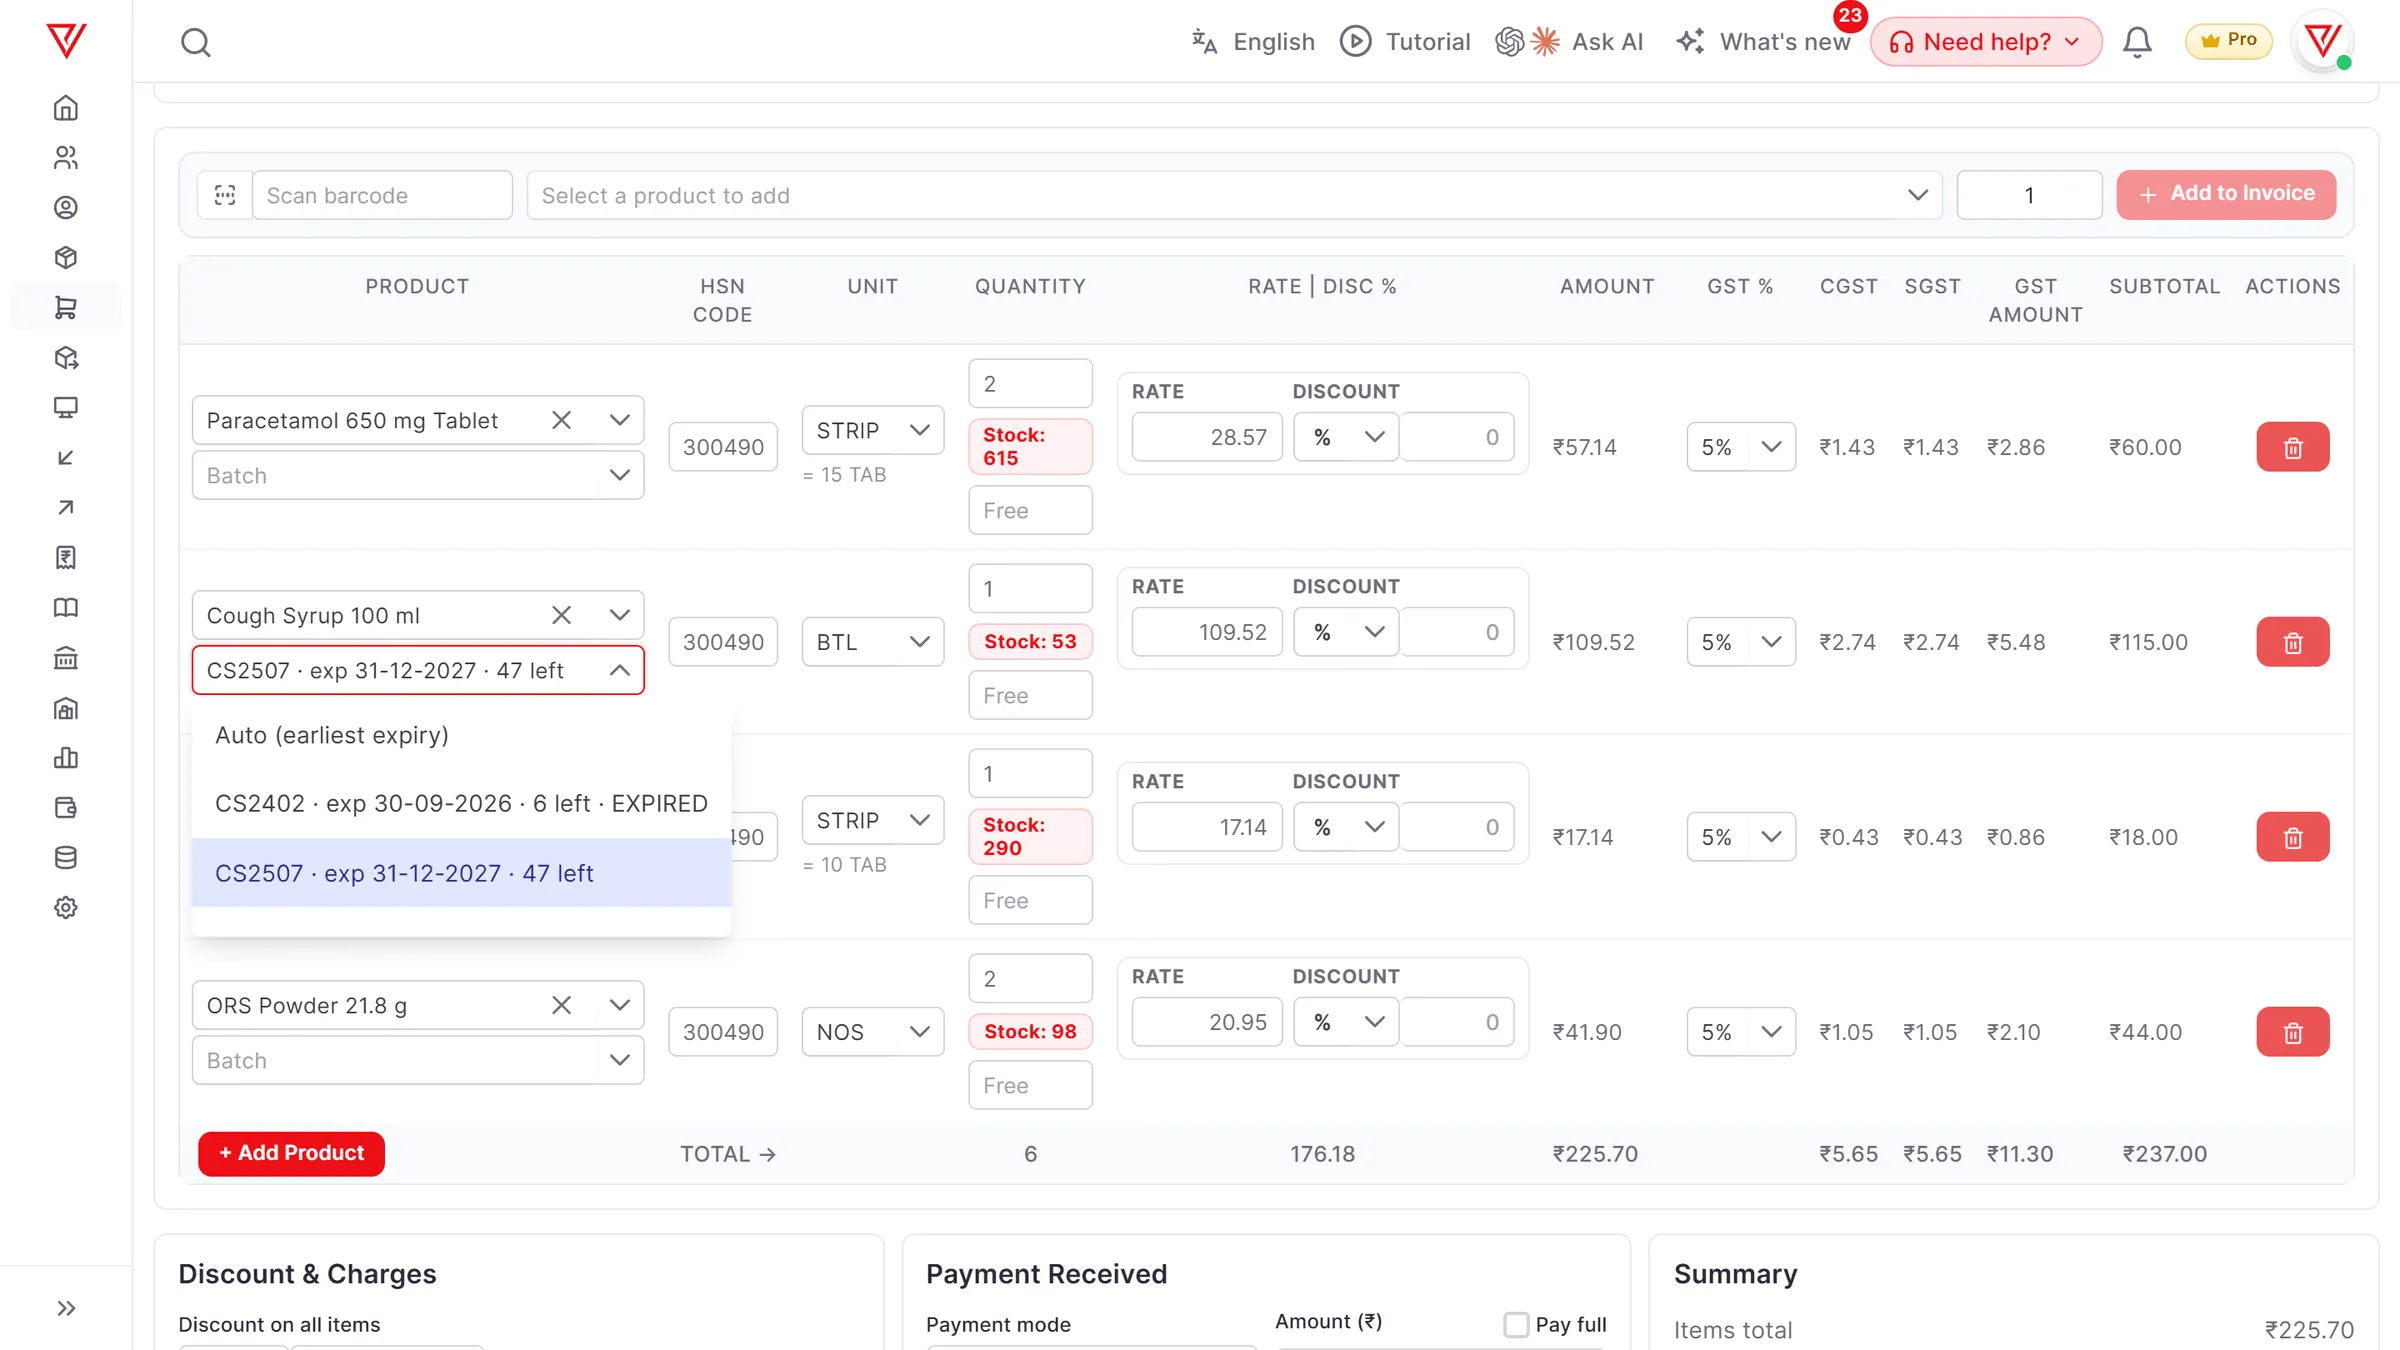The height and width of the screenshot is (1350, 2400).
Task: Open the English language selector
Action: [x=1252, y=42]
